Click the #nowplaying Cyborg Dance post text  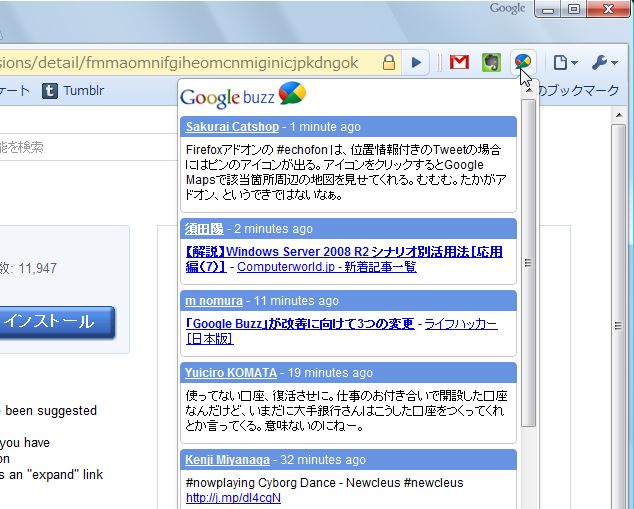(x=324, y=483)
